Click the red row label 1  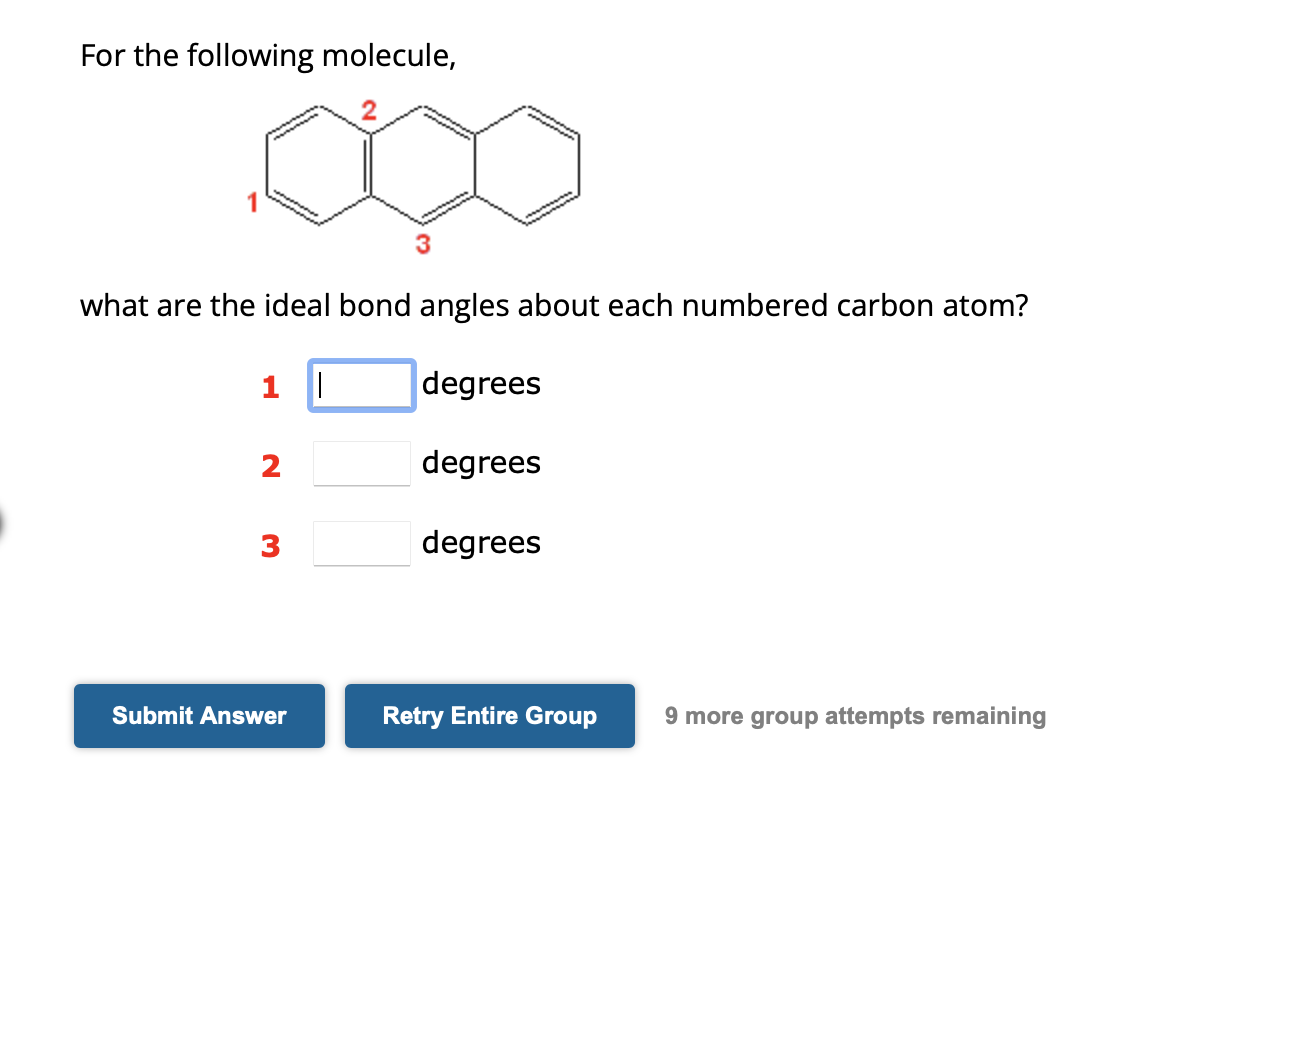click(270, 388)
